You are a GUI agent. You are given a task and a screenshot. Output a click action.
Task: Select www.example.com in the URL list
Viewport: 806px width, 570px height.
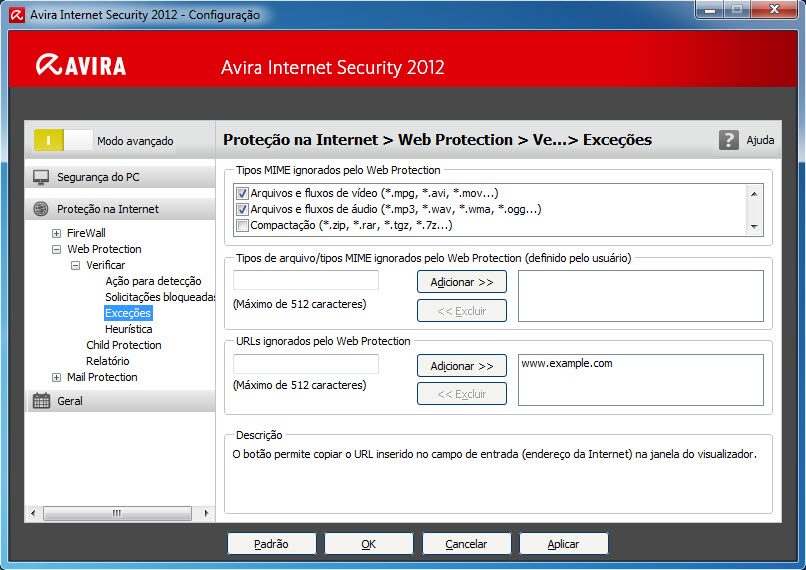coord(567,363)
